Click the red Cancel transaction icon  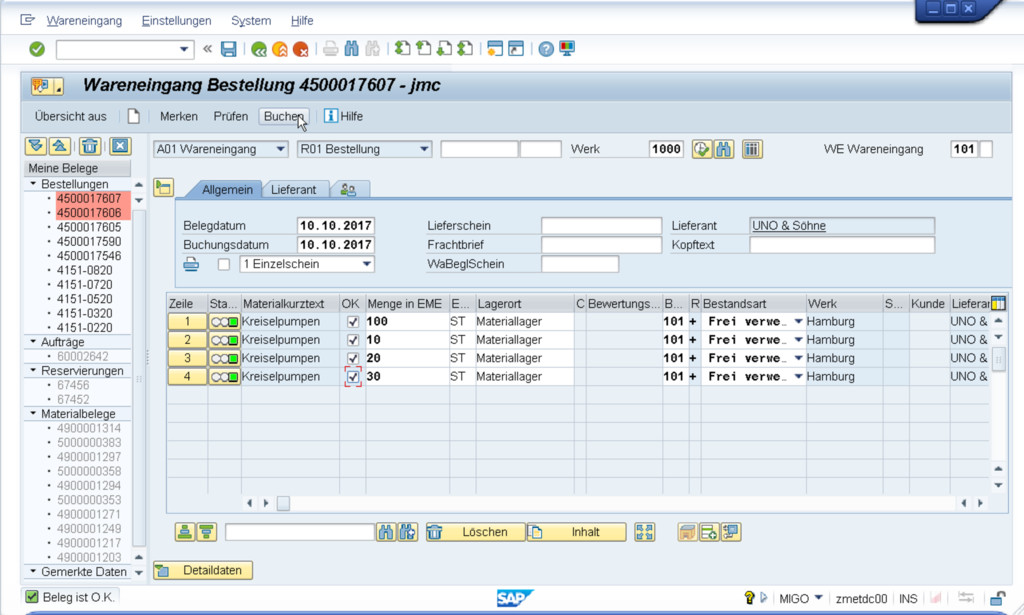point(301,49)
